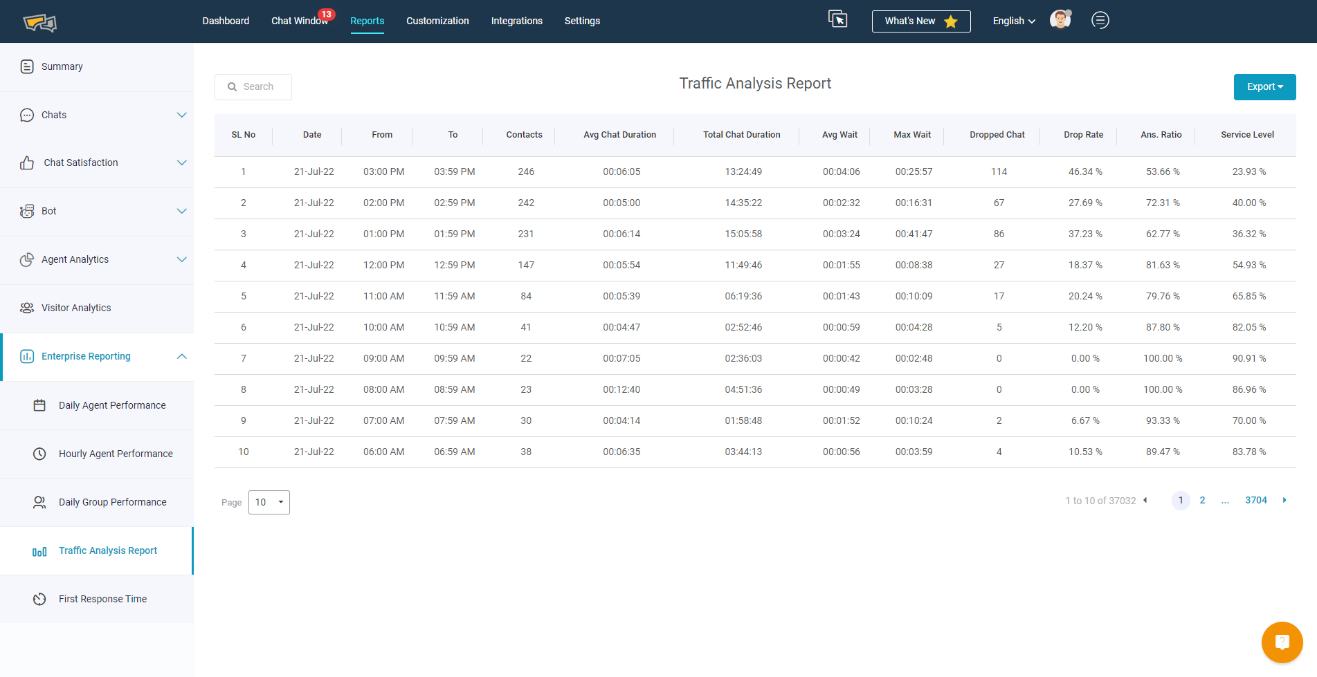This screenshot has height=677, width=1317.
Task: Open the hamburger menu icon in header
Action: [1100, 20]
